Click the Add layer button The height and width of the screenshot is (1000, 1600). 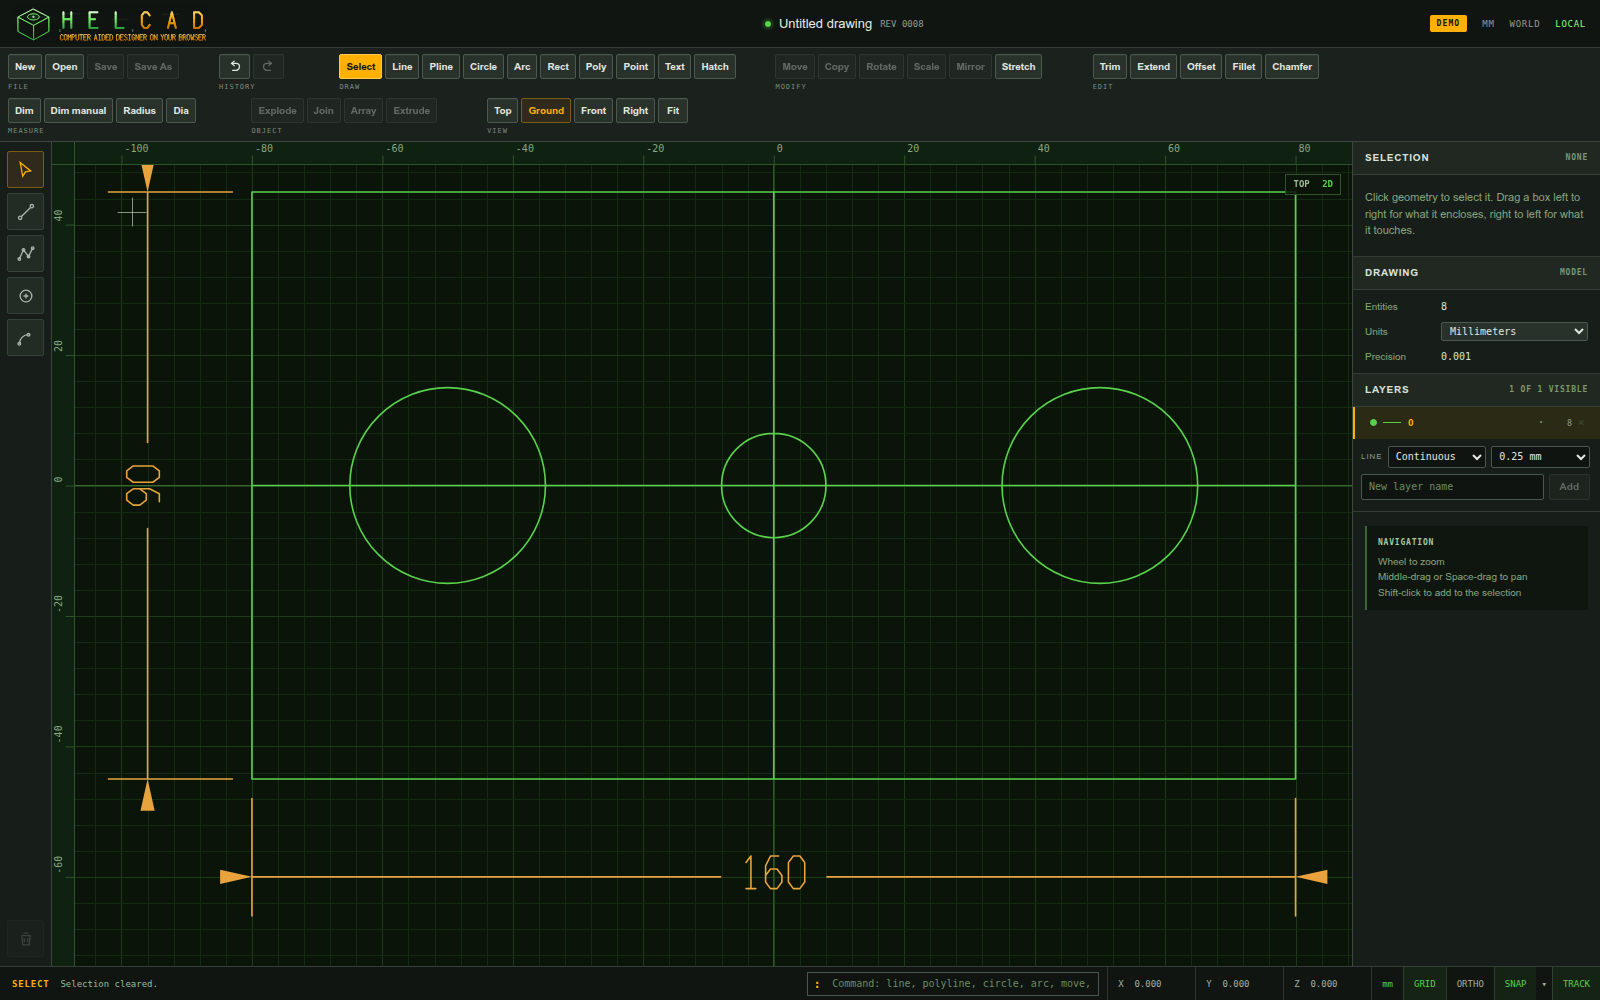click(x=1569, y=487)
